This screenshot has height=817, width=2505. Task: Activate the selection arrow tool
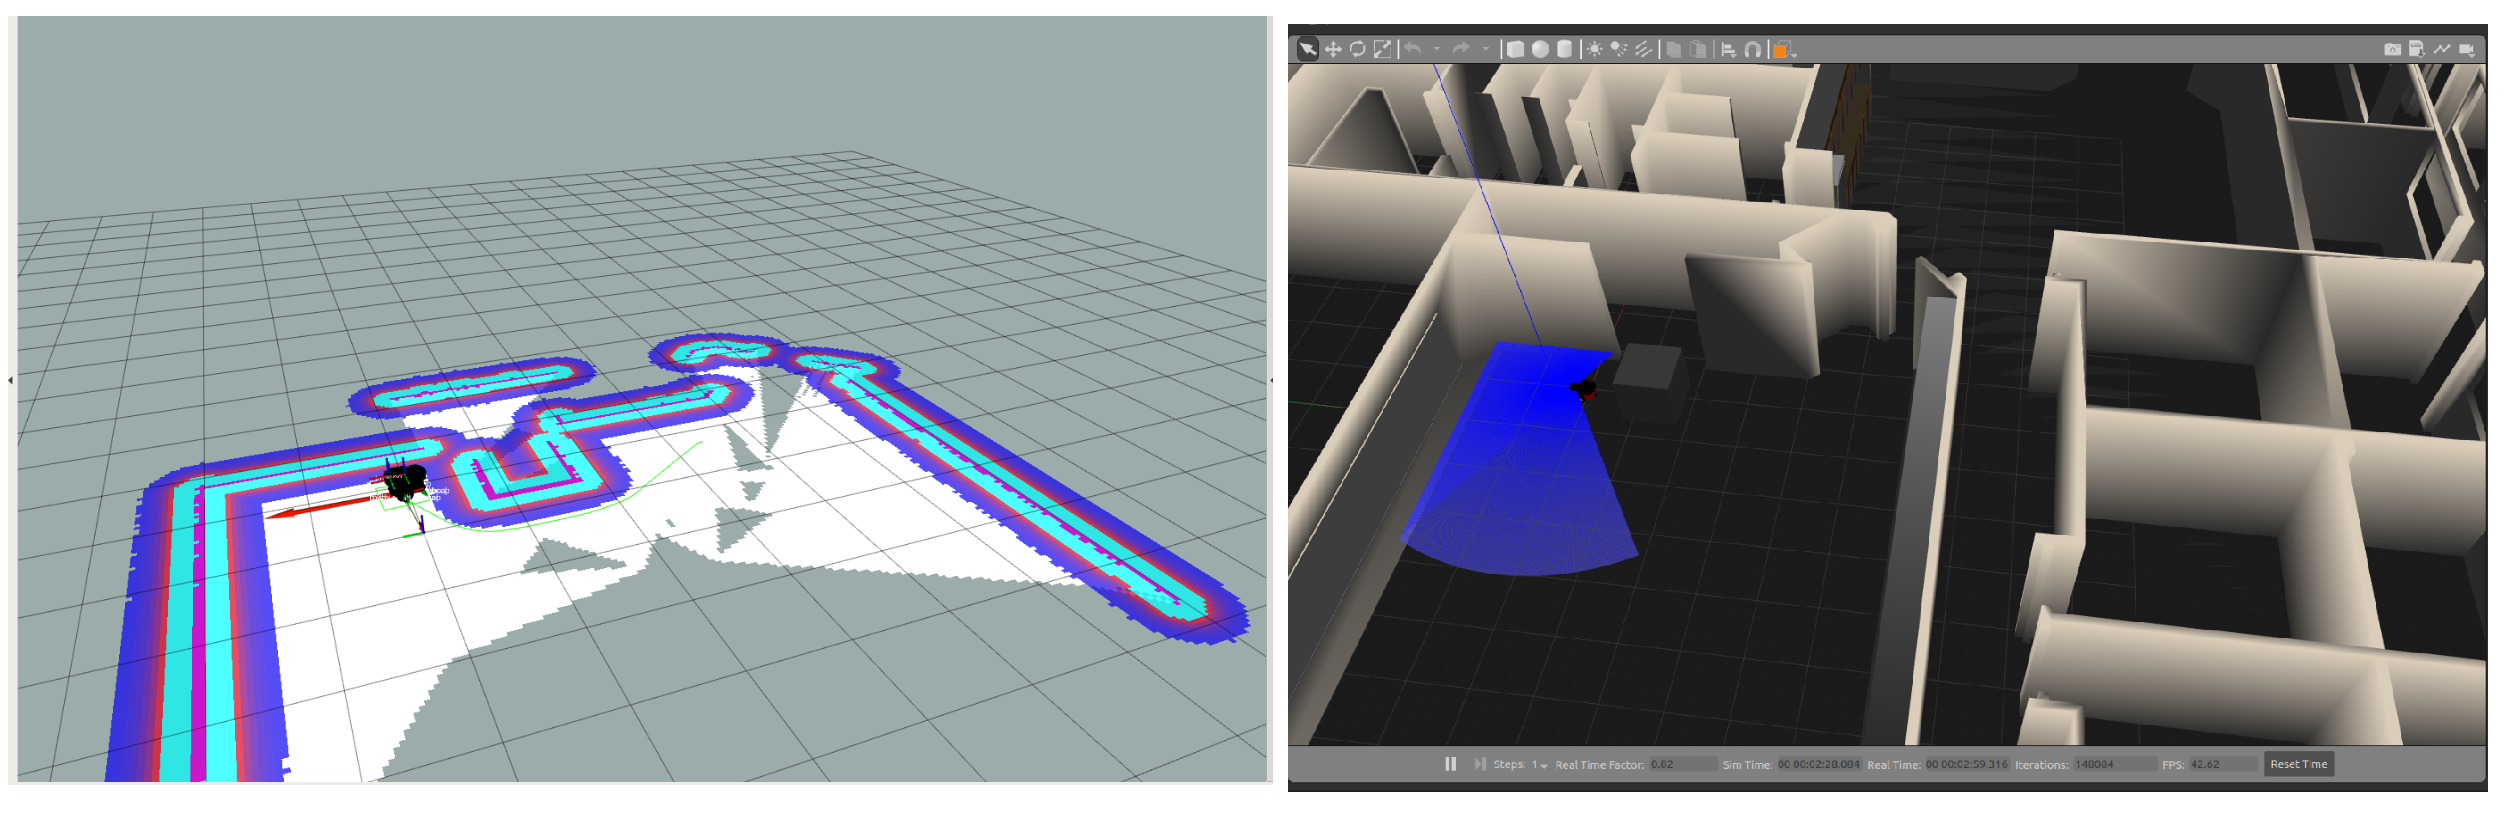1307,49
